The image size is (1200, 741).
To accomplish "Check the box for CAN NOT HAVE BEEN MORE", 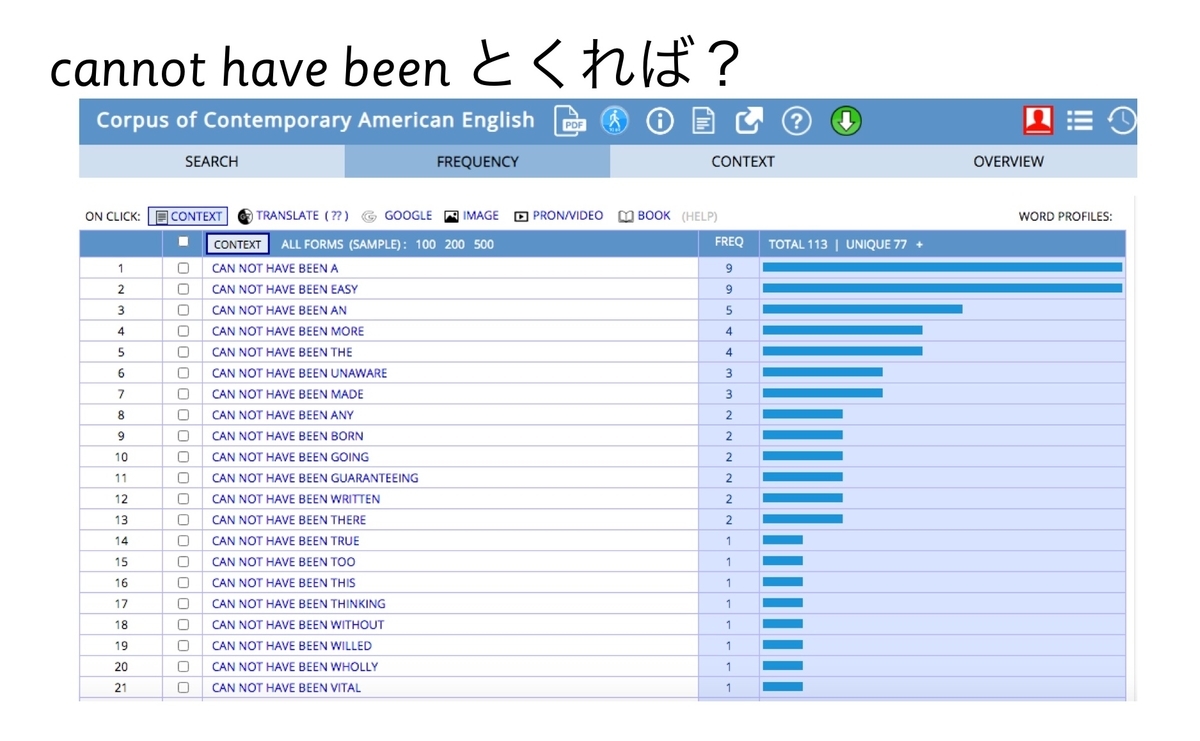I will coord(183,331).
